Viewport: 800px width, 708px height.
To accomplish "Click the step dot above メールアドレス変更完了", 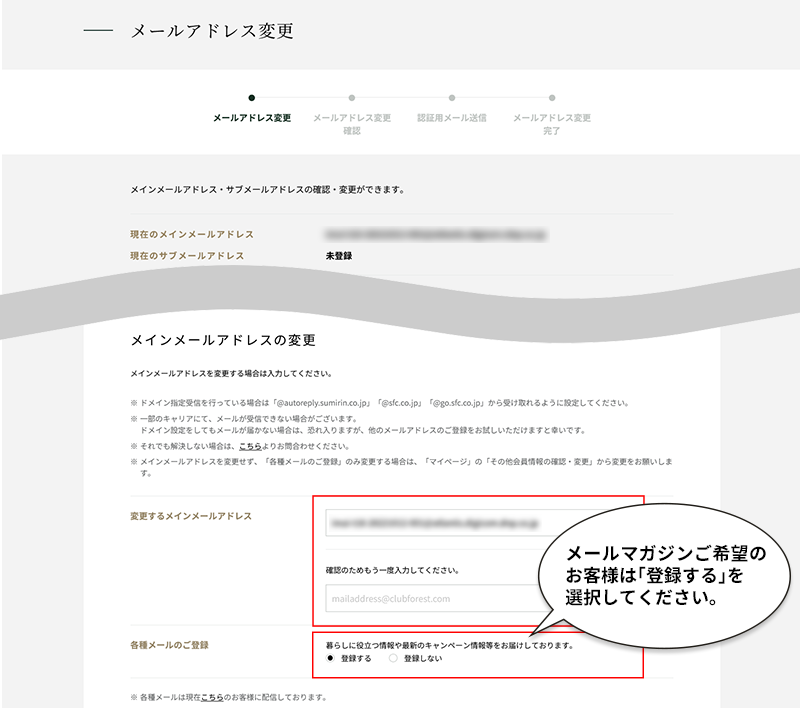I will pyautogui.click(x=552, y=98).
